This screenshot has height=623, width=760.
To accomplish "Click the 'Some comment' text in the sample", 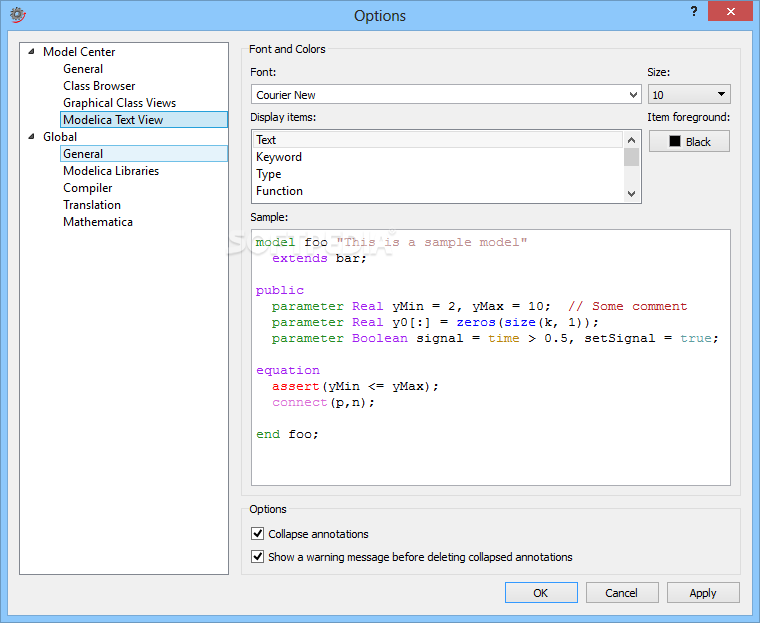I will [639, 306].
